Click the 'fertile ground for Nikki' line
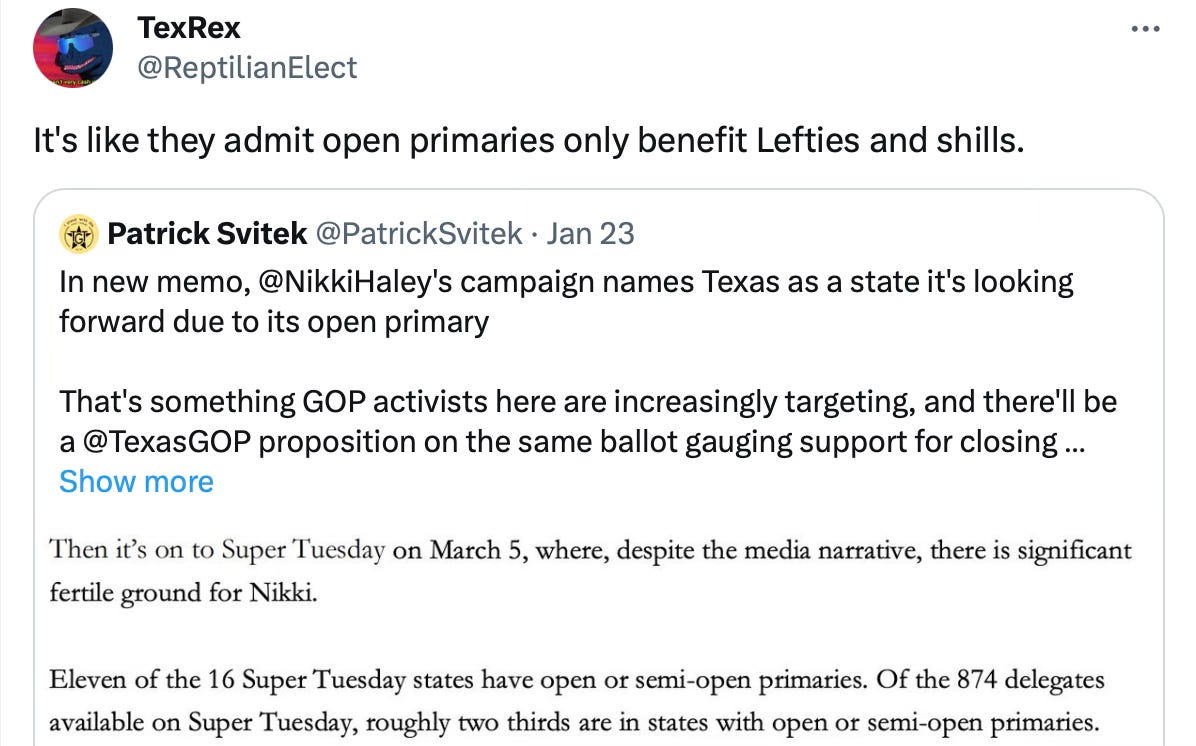The height and width of the screenshot is (746, 1196). click(183, 593)
